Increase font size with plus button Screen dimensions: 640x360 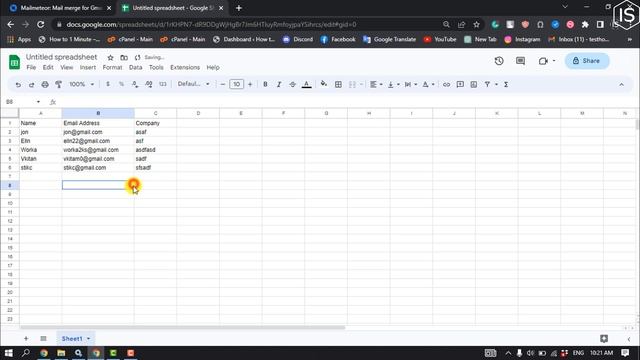(x=250, y=84)
